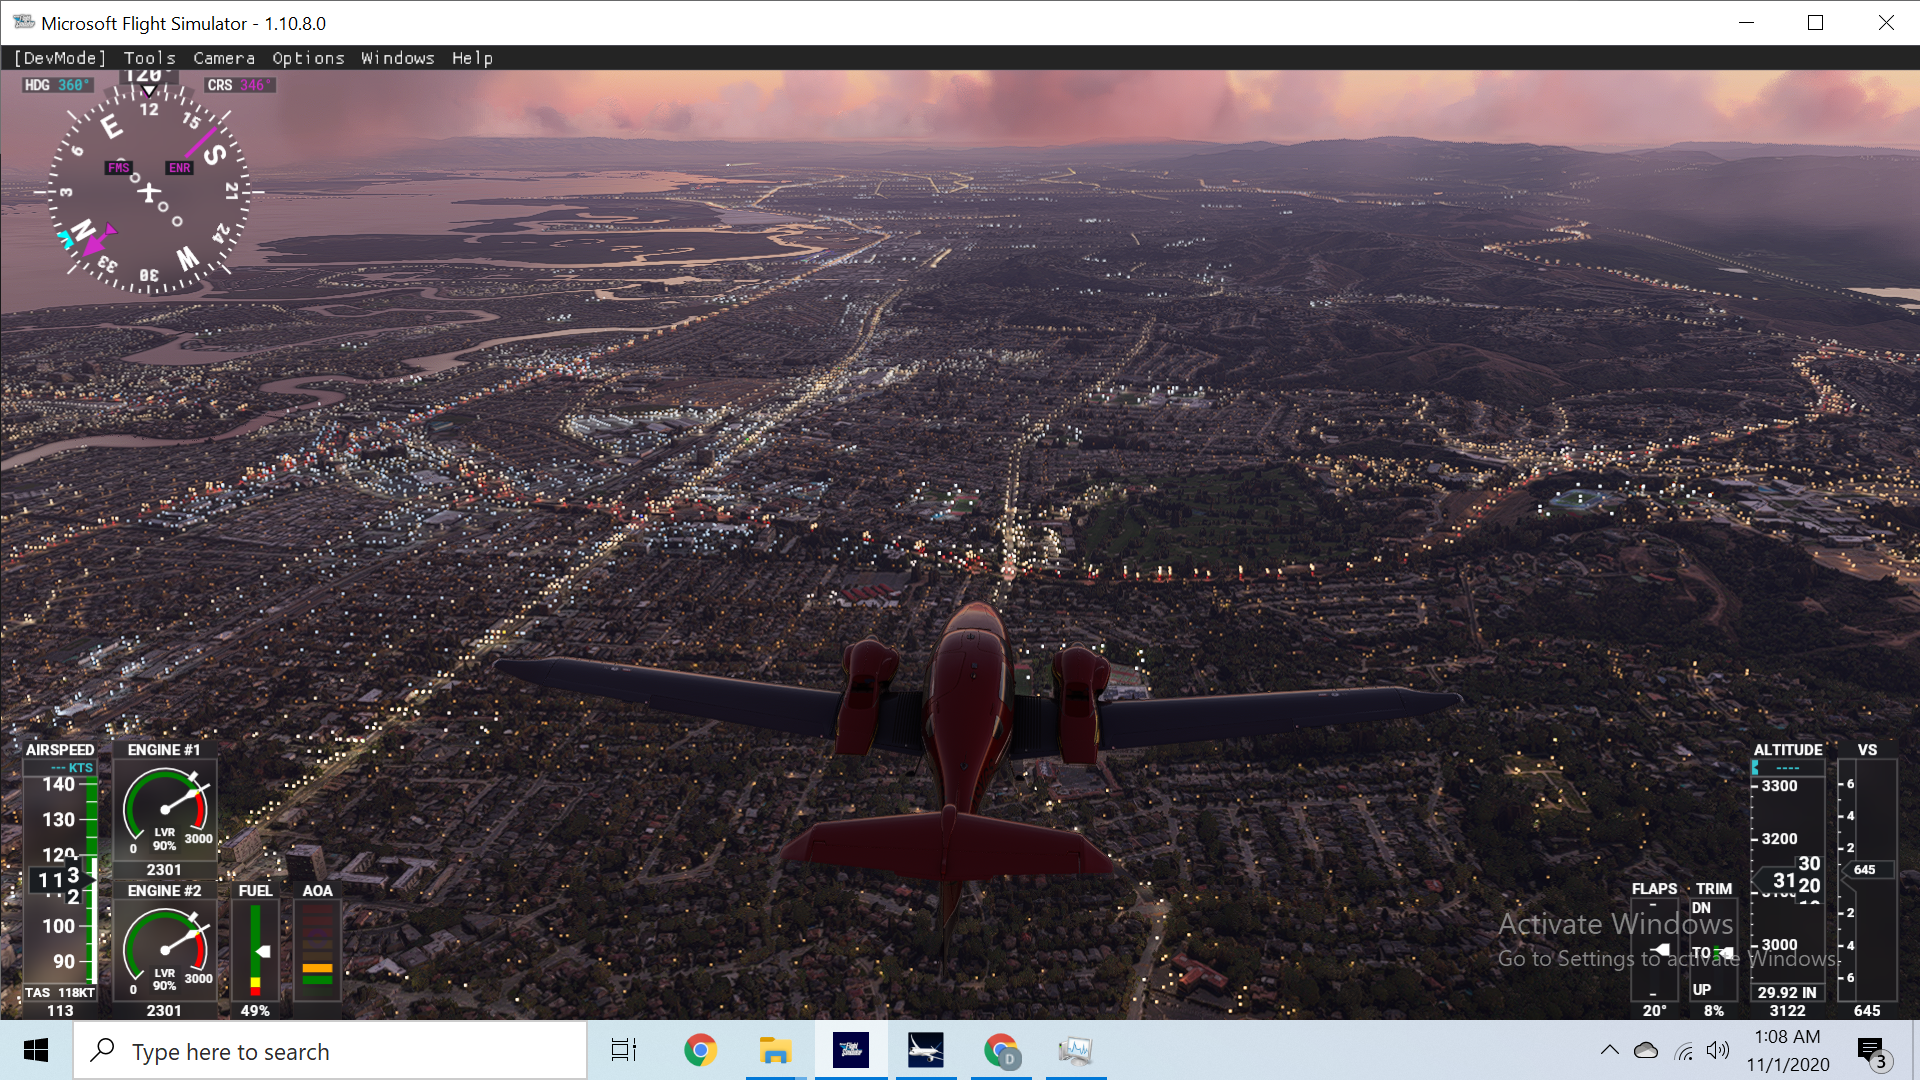Image resolution: width=1920 pixels, height=1080 pixels.
Task: Open the Action Center notifications icon
Action: [x=1873, y=1051]
